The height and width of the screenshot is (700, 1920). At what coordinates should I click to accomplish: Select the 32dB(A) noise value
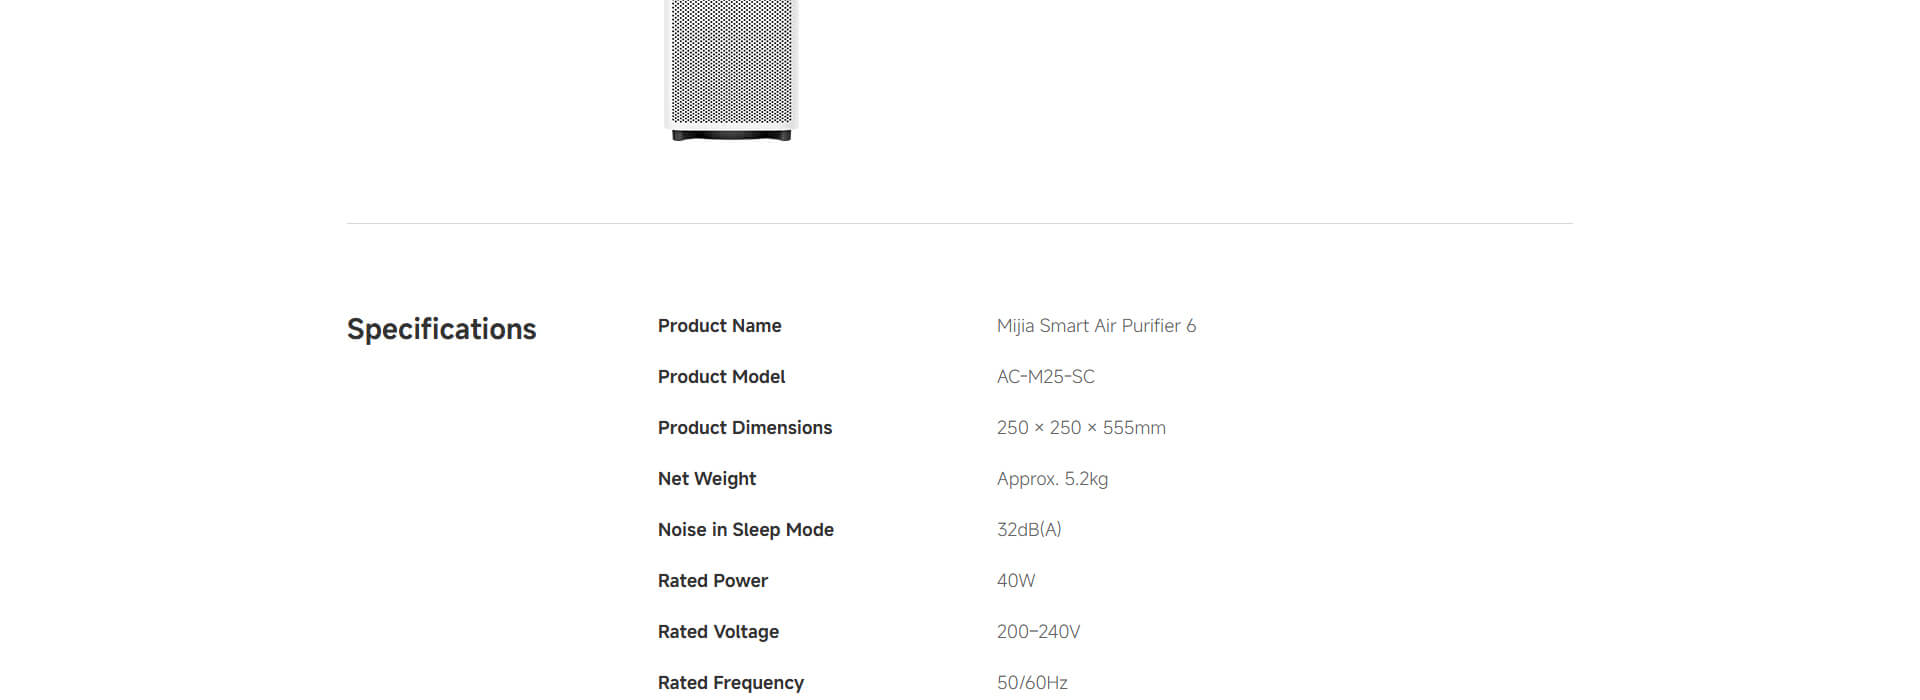(1029, 530)
